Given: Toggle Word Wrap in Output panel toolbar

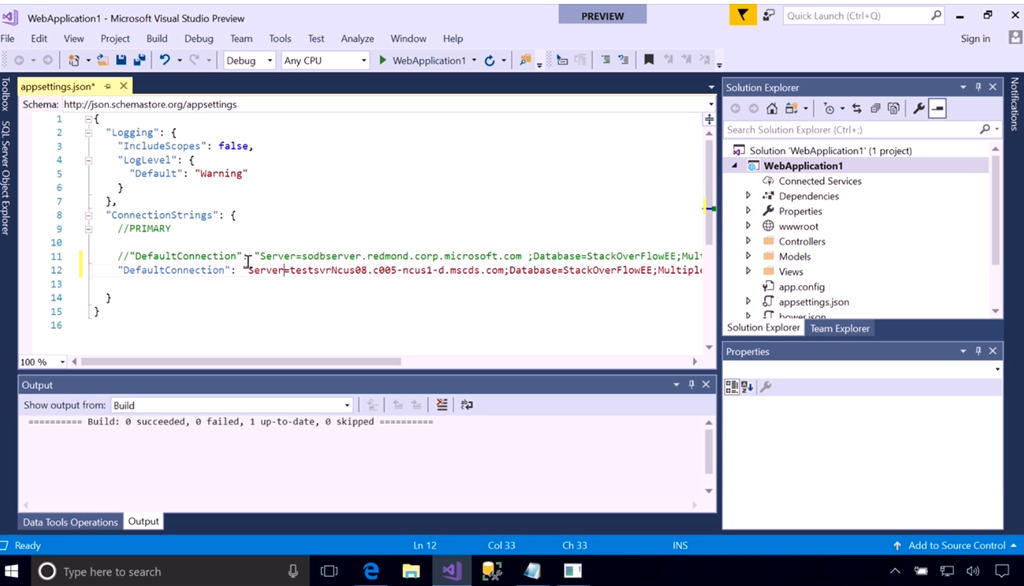Looking at the screenshot, I should (466, 405).
